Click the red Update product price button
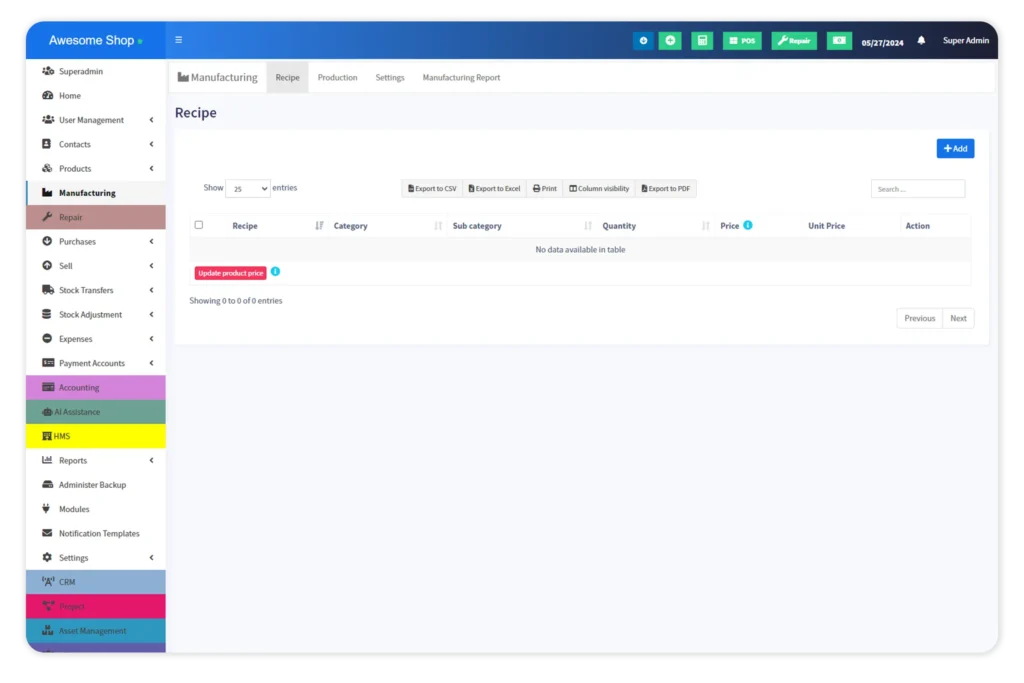Viewport: 1024px width, 683px height. click(231, 273)
